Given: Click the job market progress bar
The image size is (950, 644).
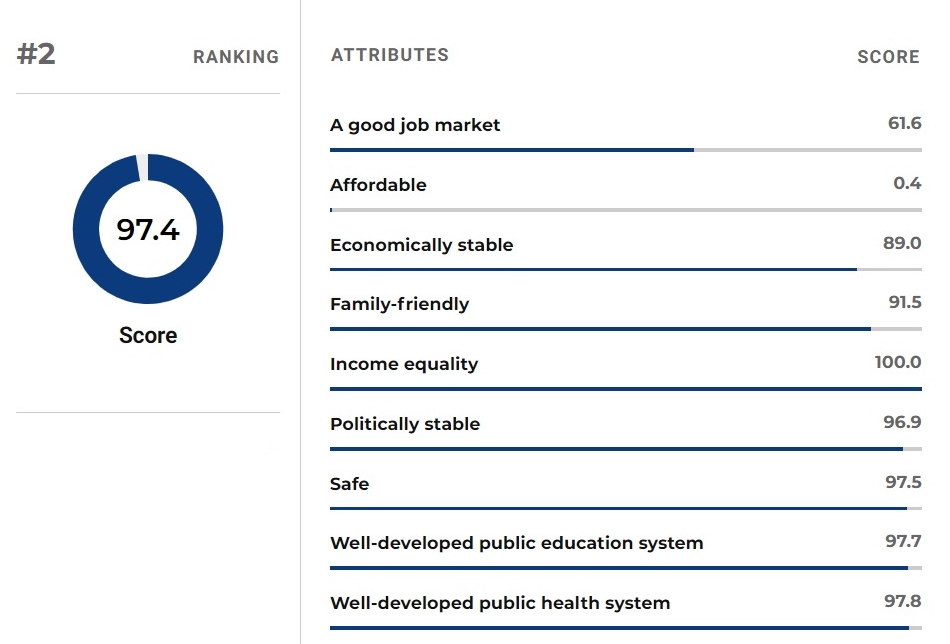Looking at the screenshot, I should click(626, 150).
